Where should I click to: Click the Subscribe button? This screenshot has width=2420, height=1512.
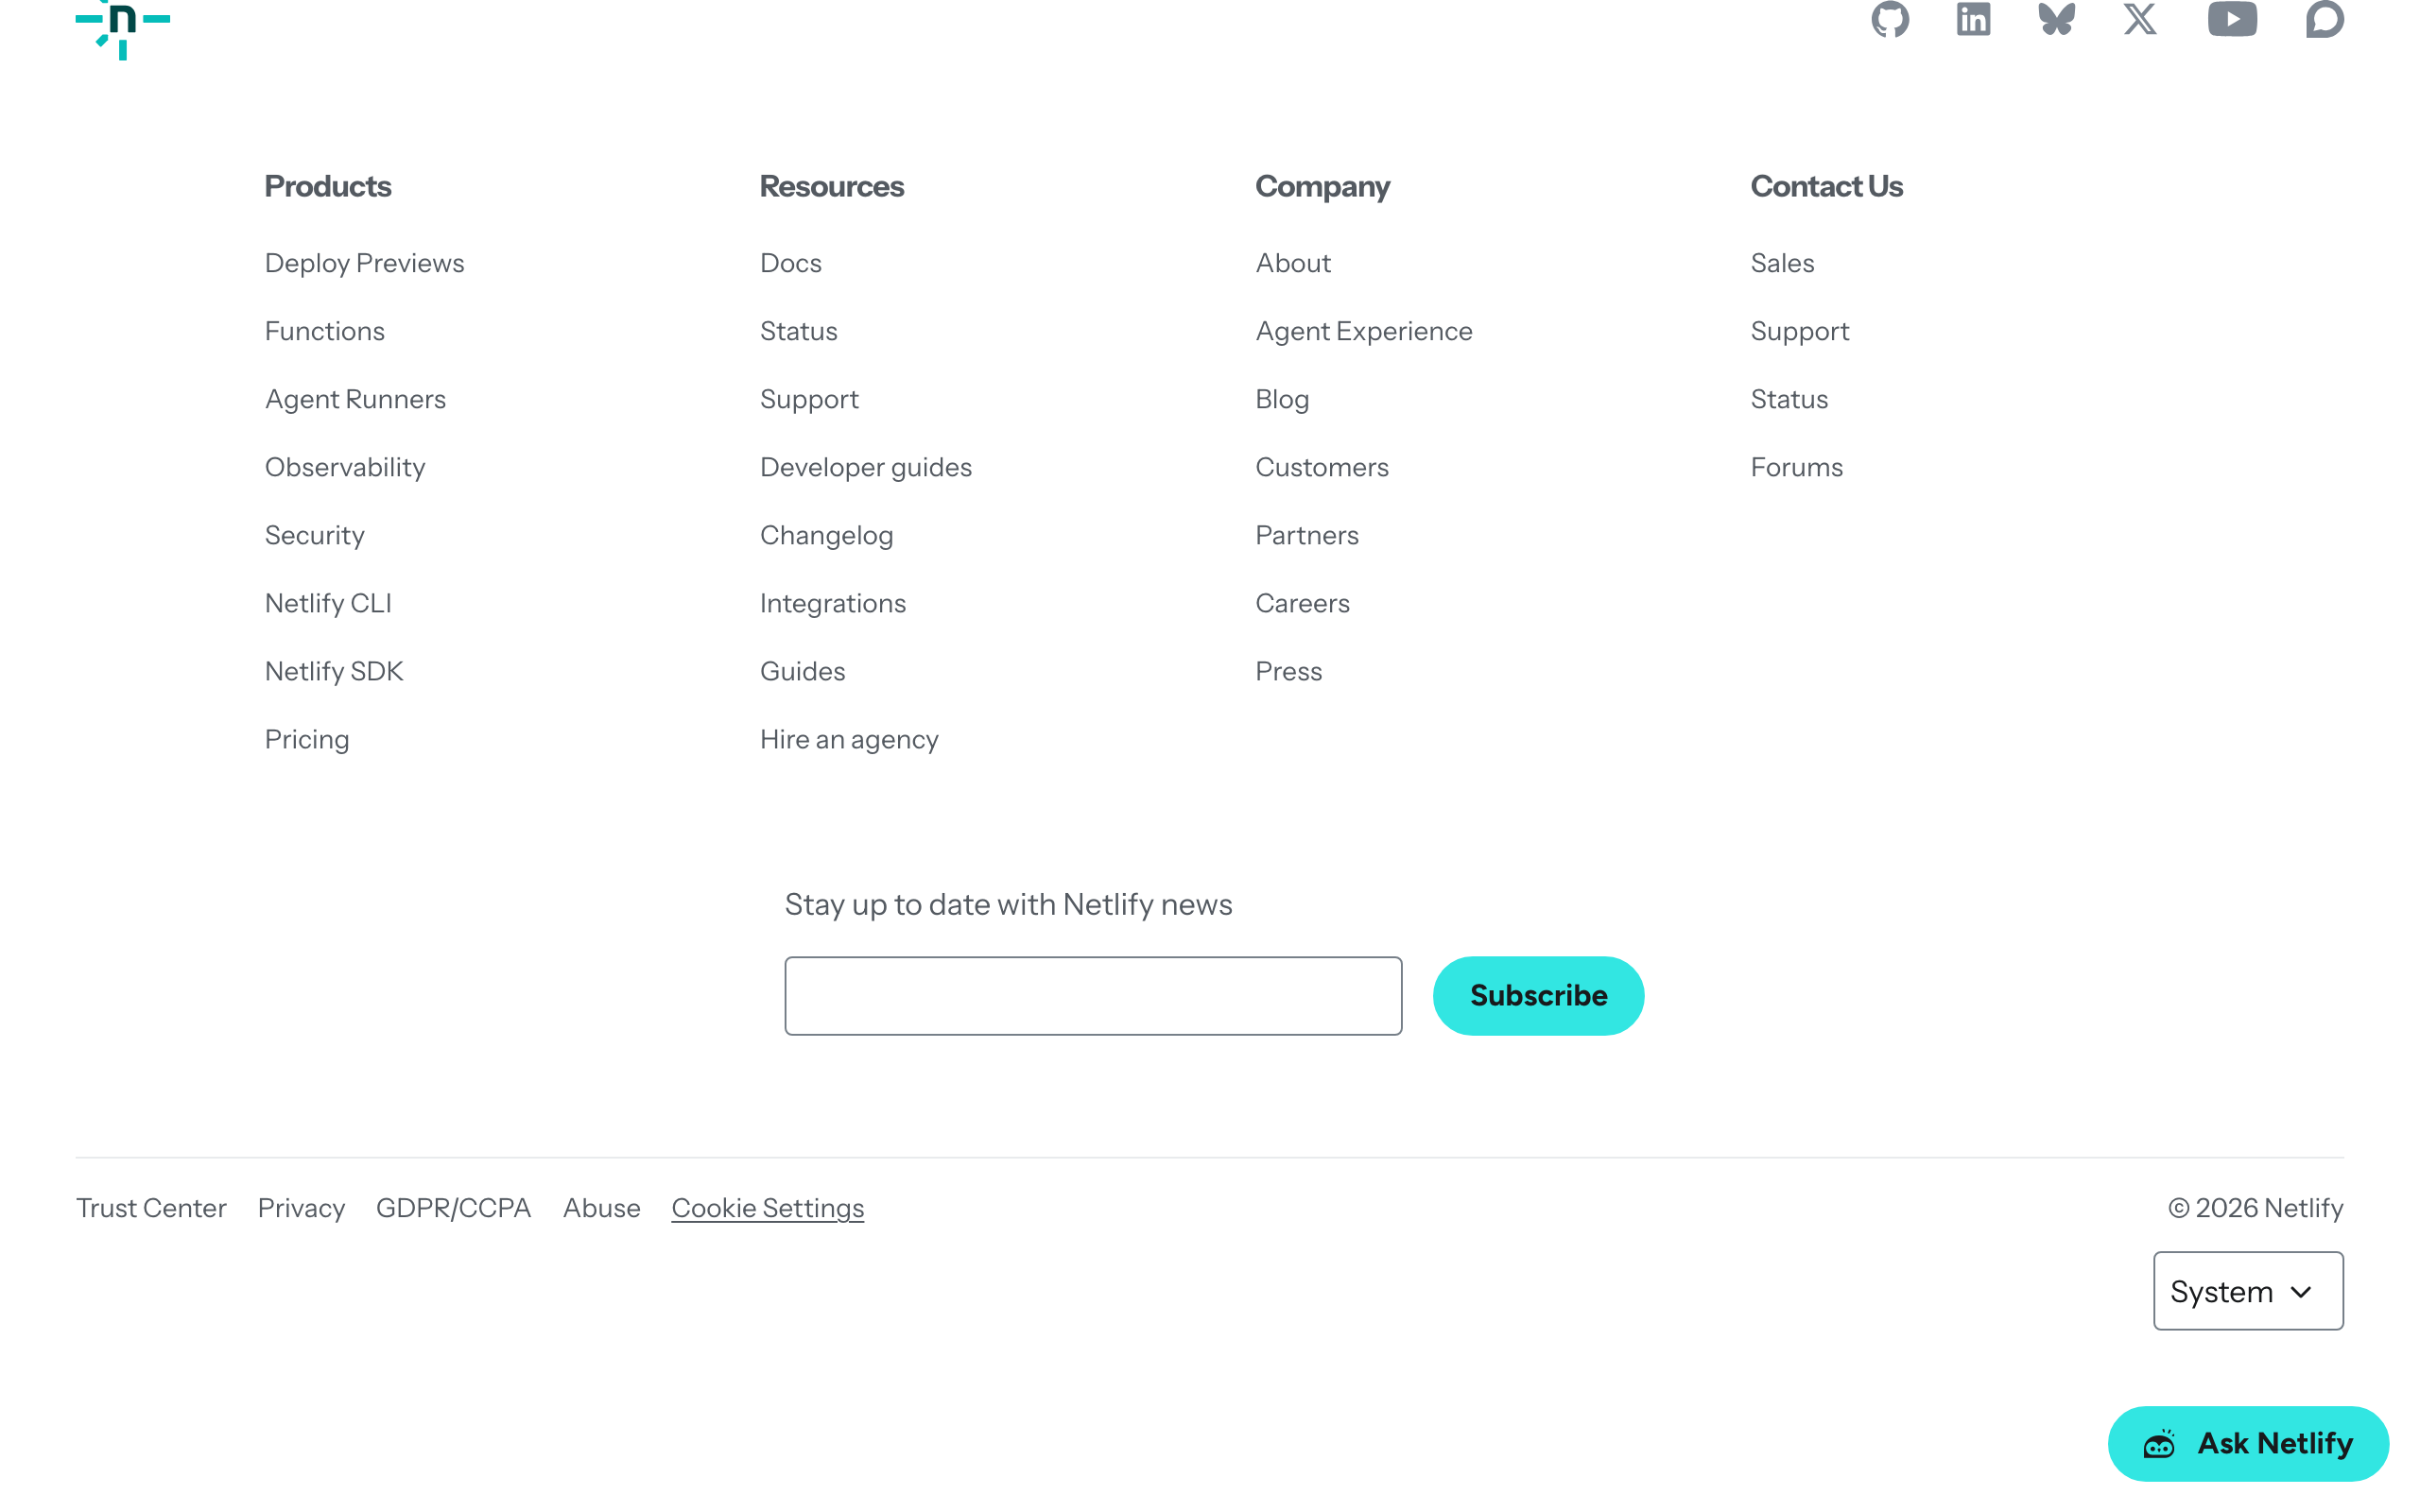[1538, 995]
